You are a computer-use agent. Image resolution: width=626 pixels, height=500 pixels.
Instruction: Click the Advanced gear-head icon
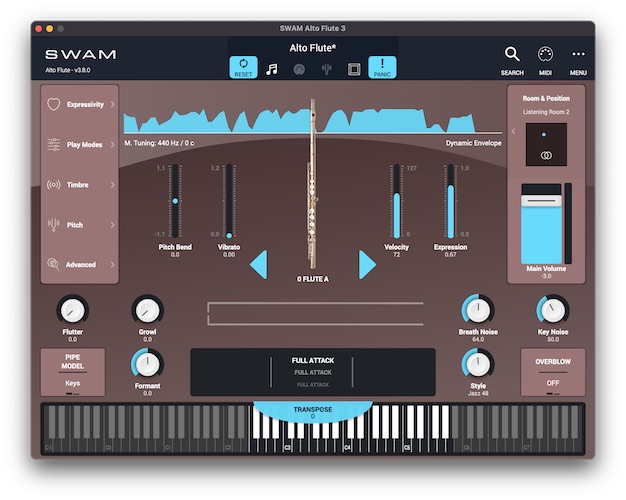pyautogui.click(x=53, y=264)
